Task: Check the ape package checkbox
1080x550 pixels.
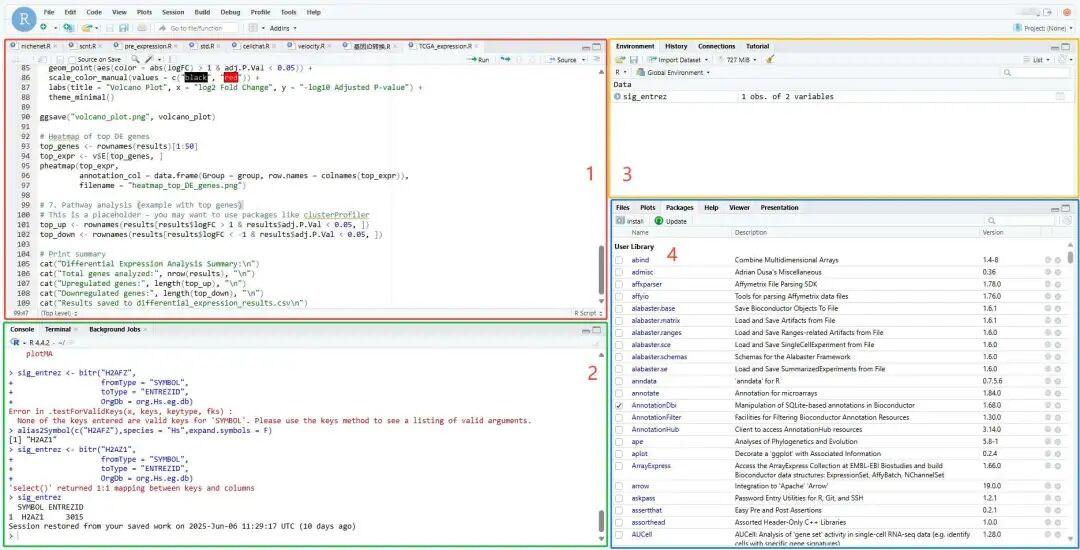Action: [x=619, y=441]
